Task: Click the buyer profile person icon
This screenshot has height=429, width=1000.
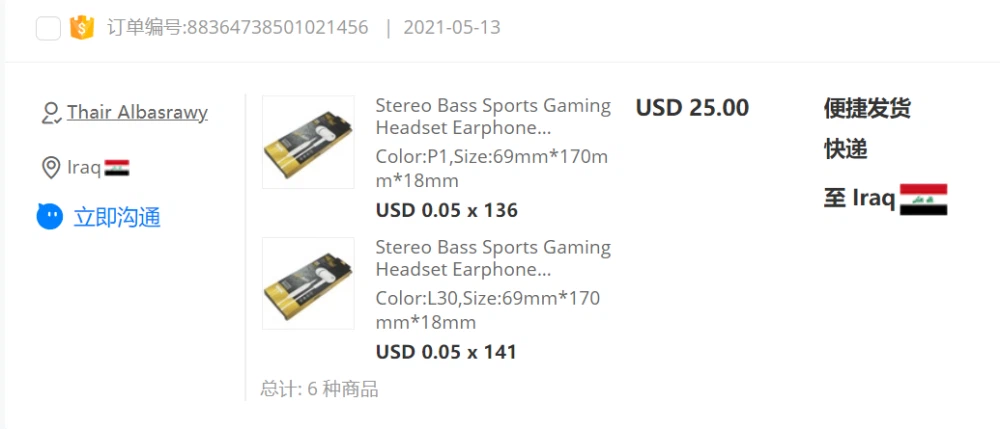Action: [x=50, y=113]
